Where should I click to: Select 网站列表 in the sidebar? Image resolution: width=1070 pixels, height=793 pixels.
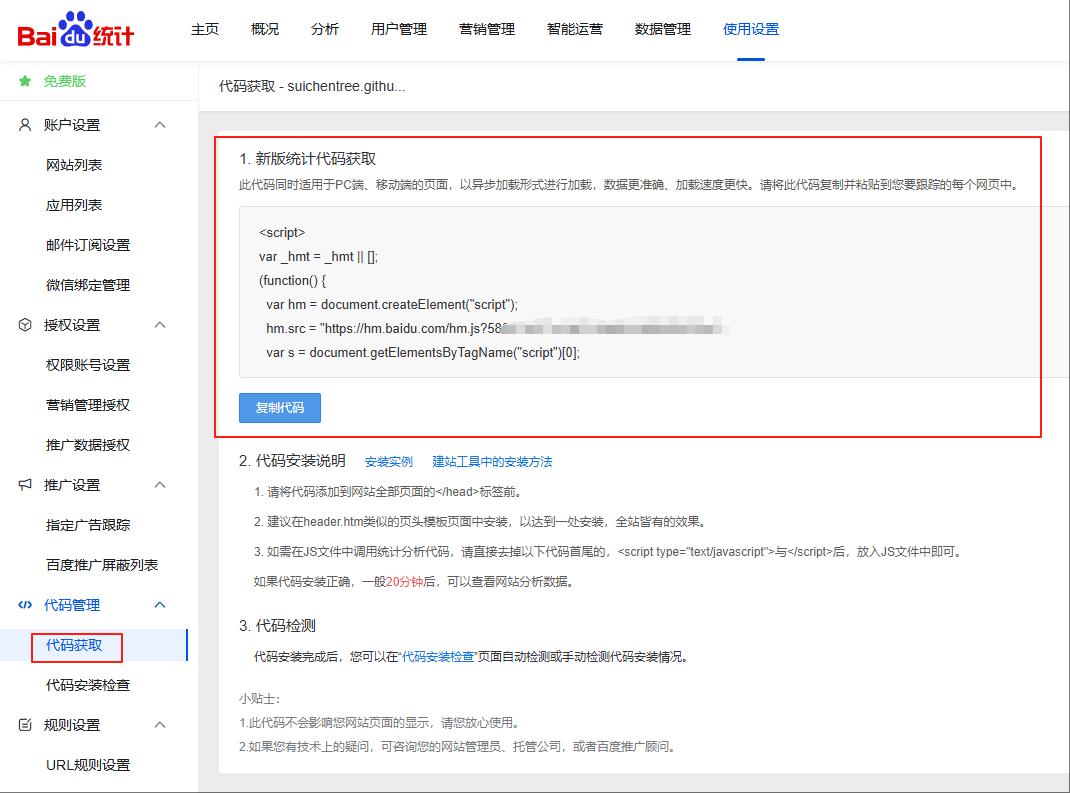pos(72,165)
